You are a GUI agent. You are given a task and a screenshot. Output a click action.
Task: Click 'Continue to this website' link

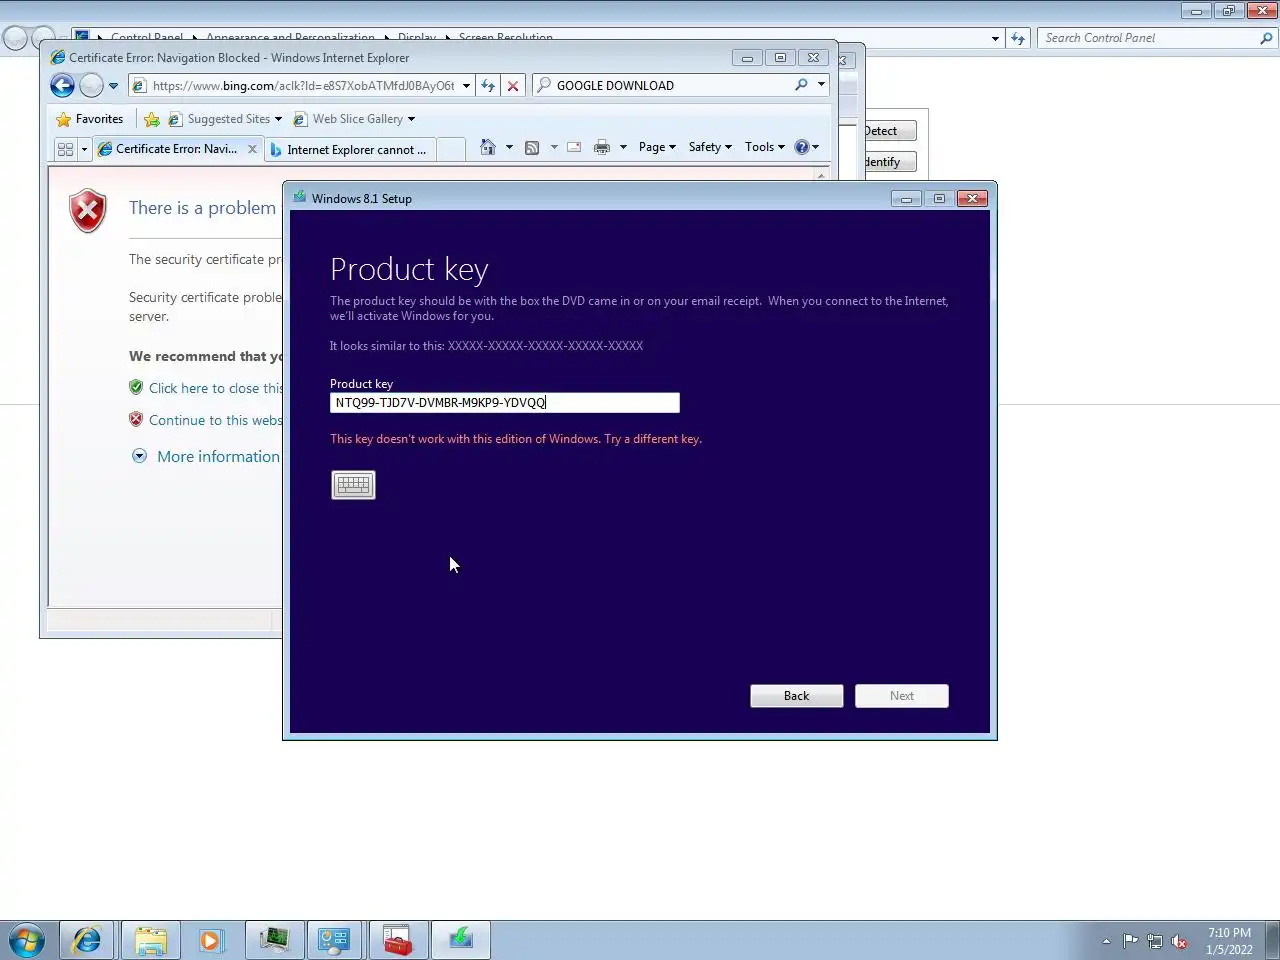215,420
